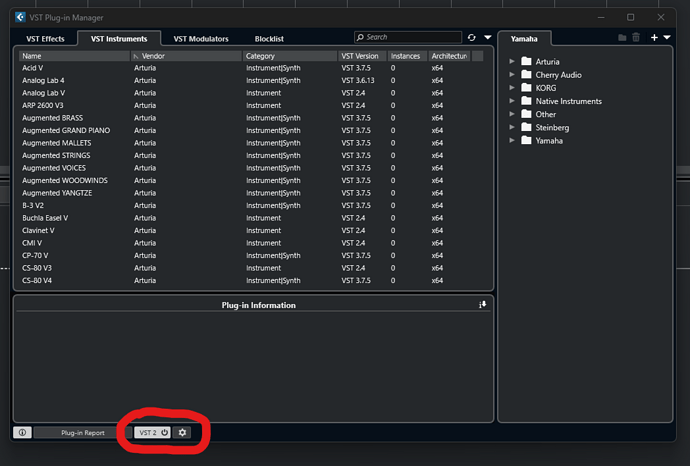This screenshot has width=690, height=466.
Task: Select the Yamaha collection tab
Action: [524, 39]
